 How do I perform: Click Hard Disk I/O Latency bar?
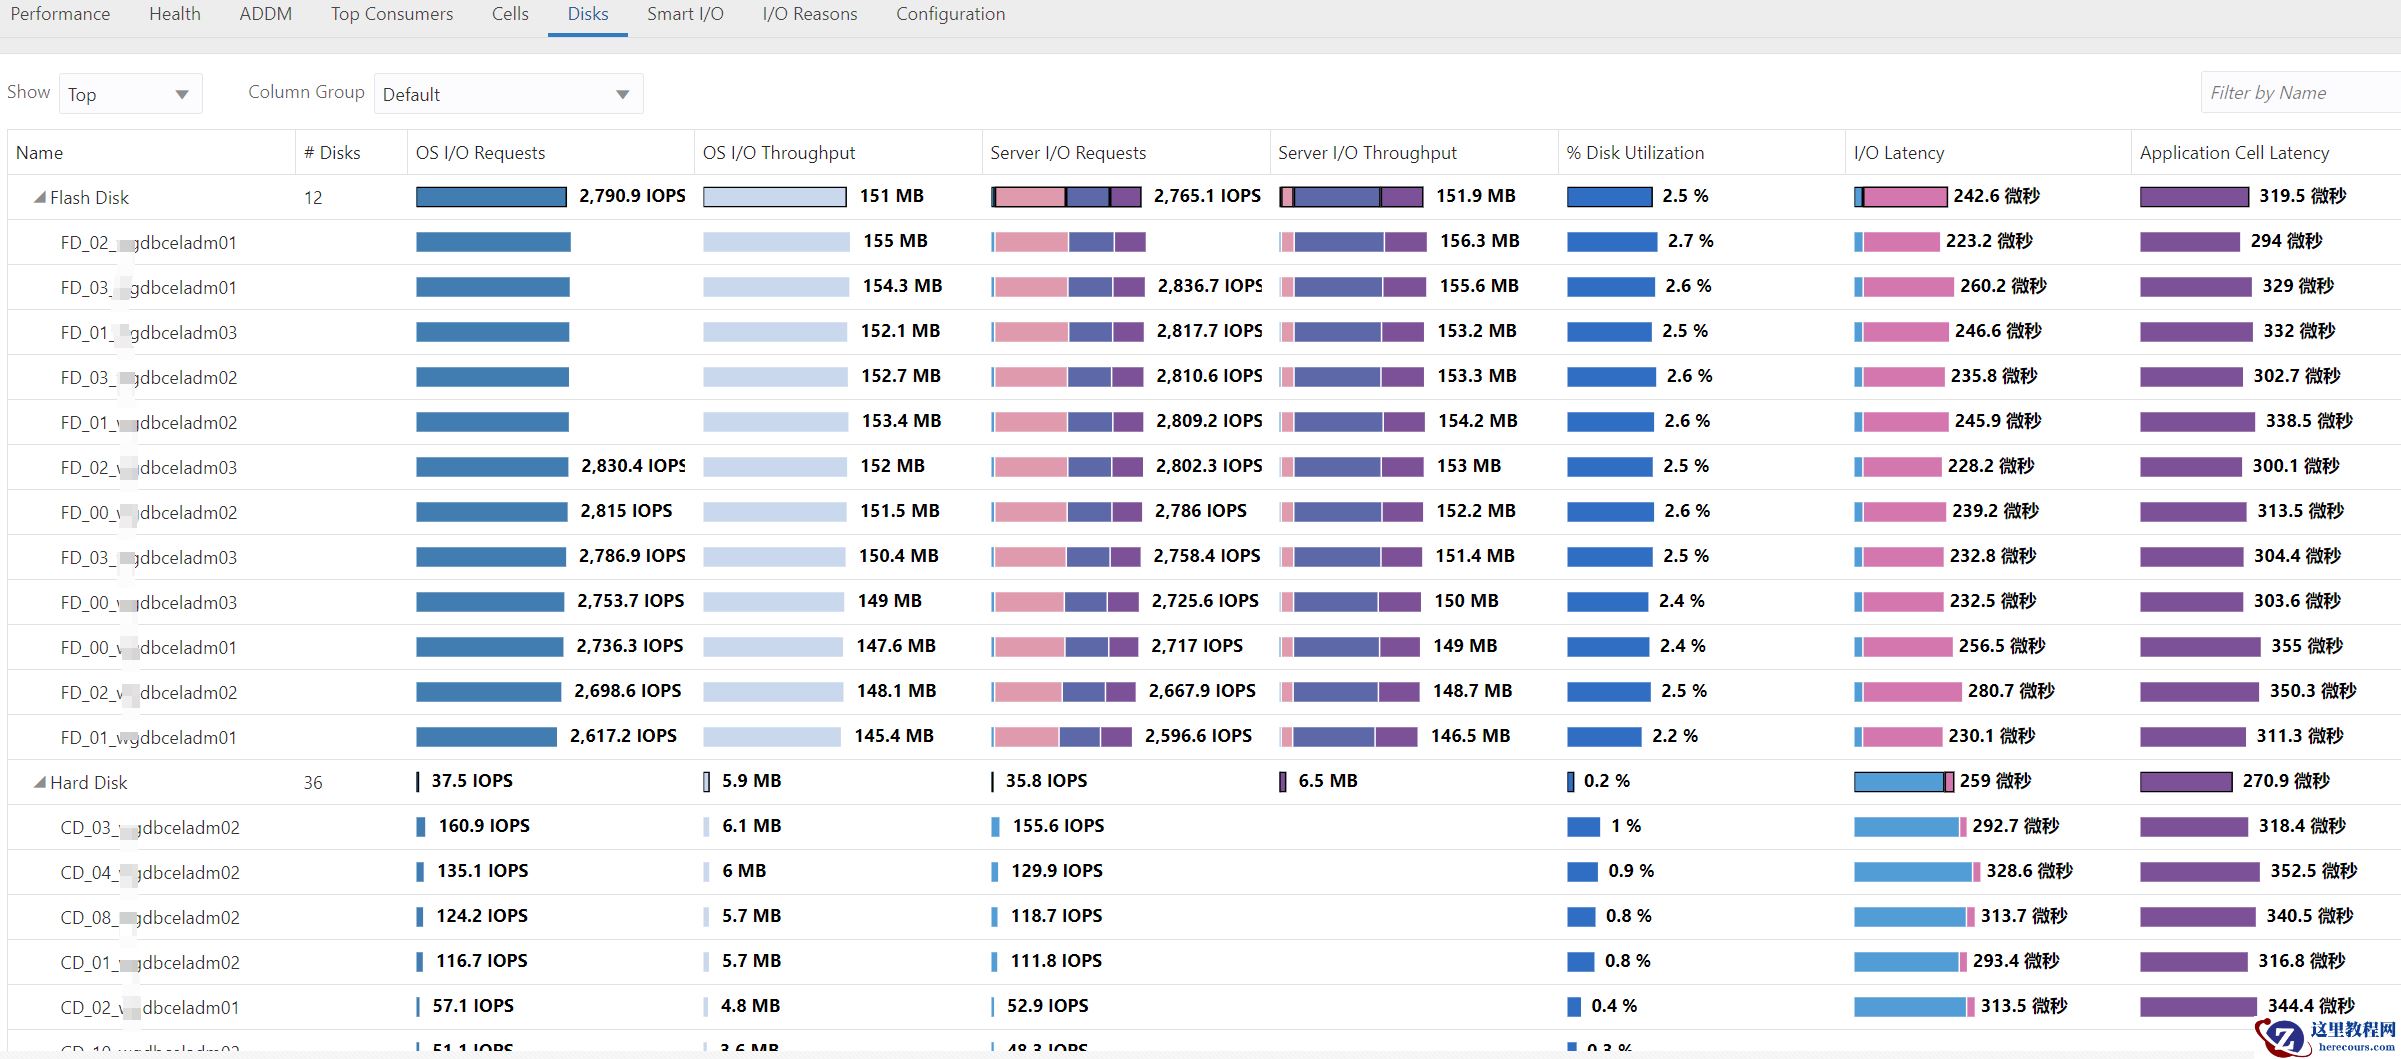pos(1903,782)
